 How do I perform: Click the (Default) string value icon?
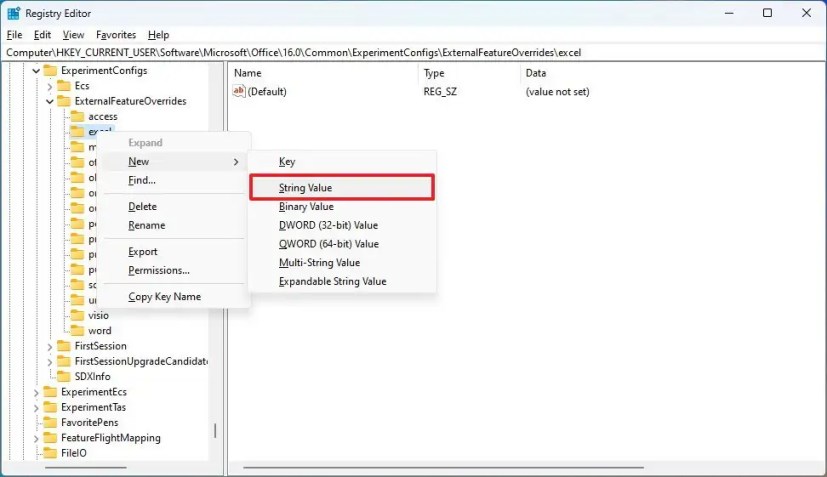tap(239, 91)
